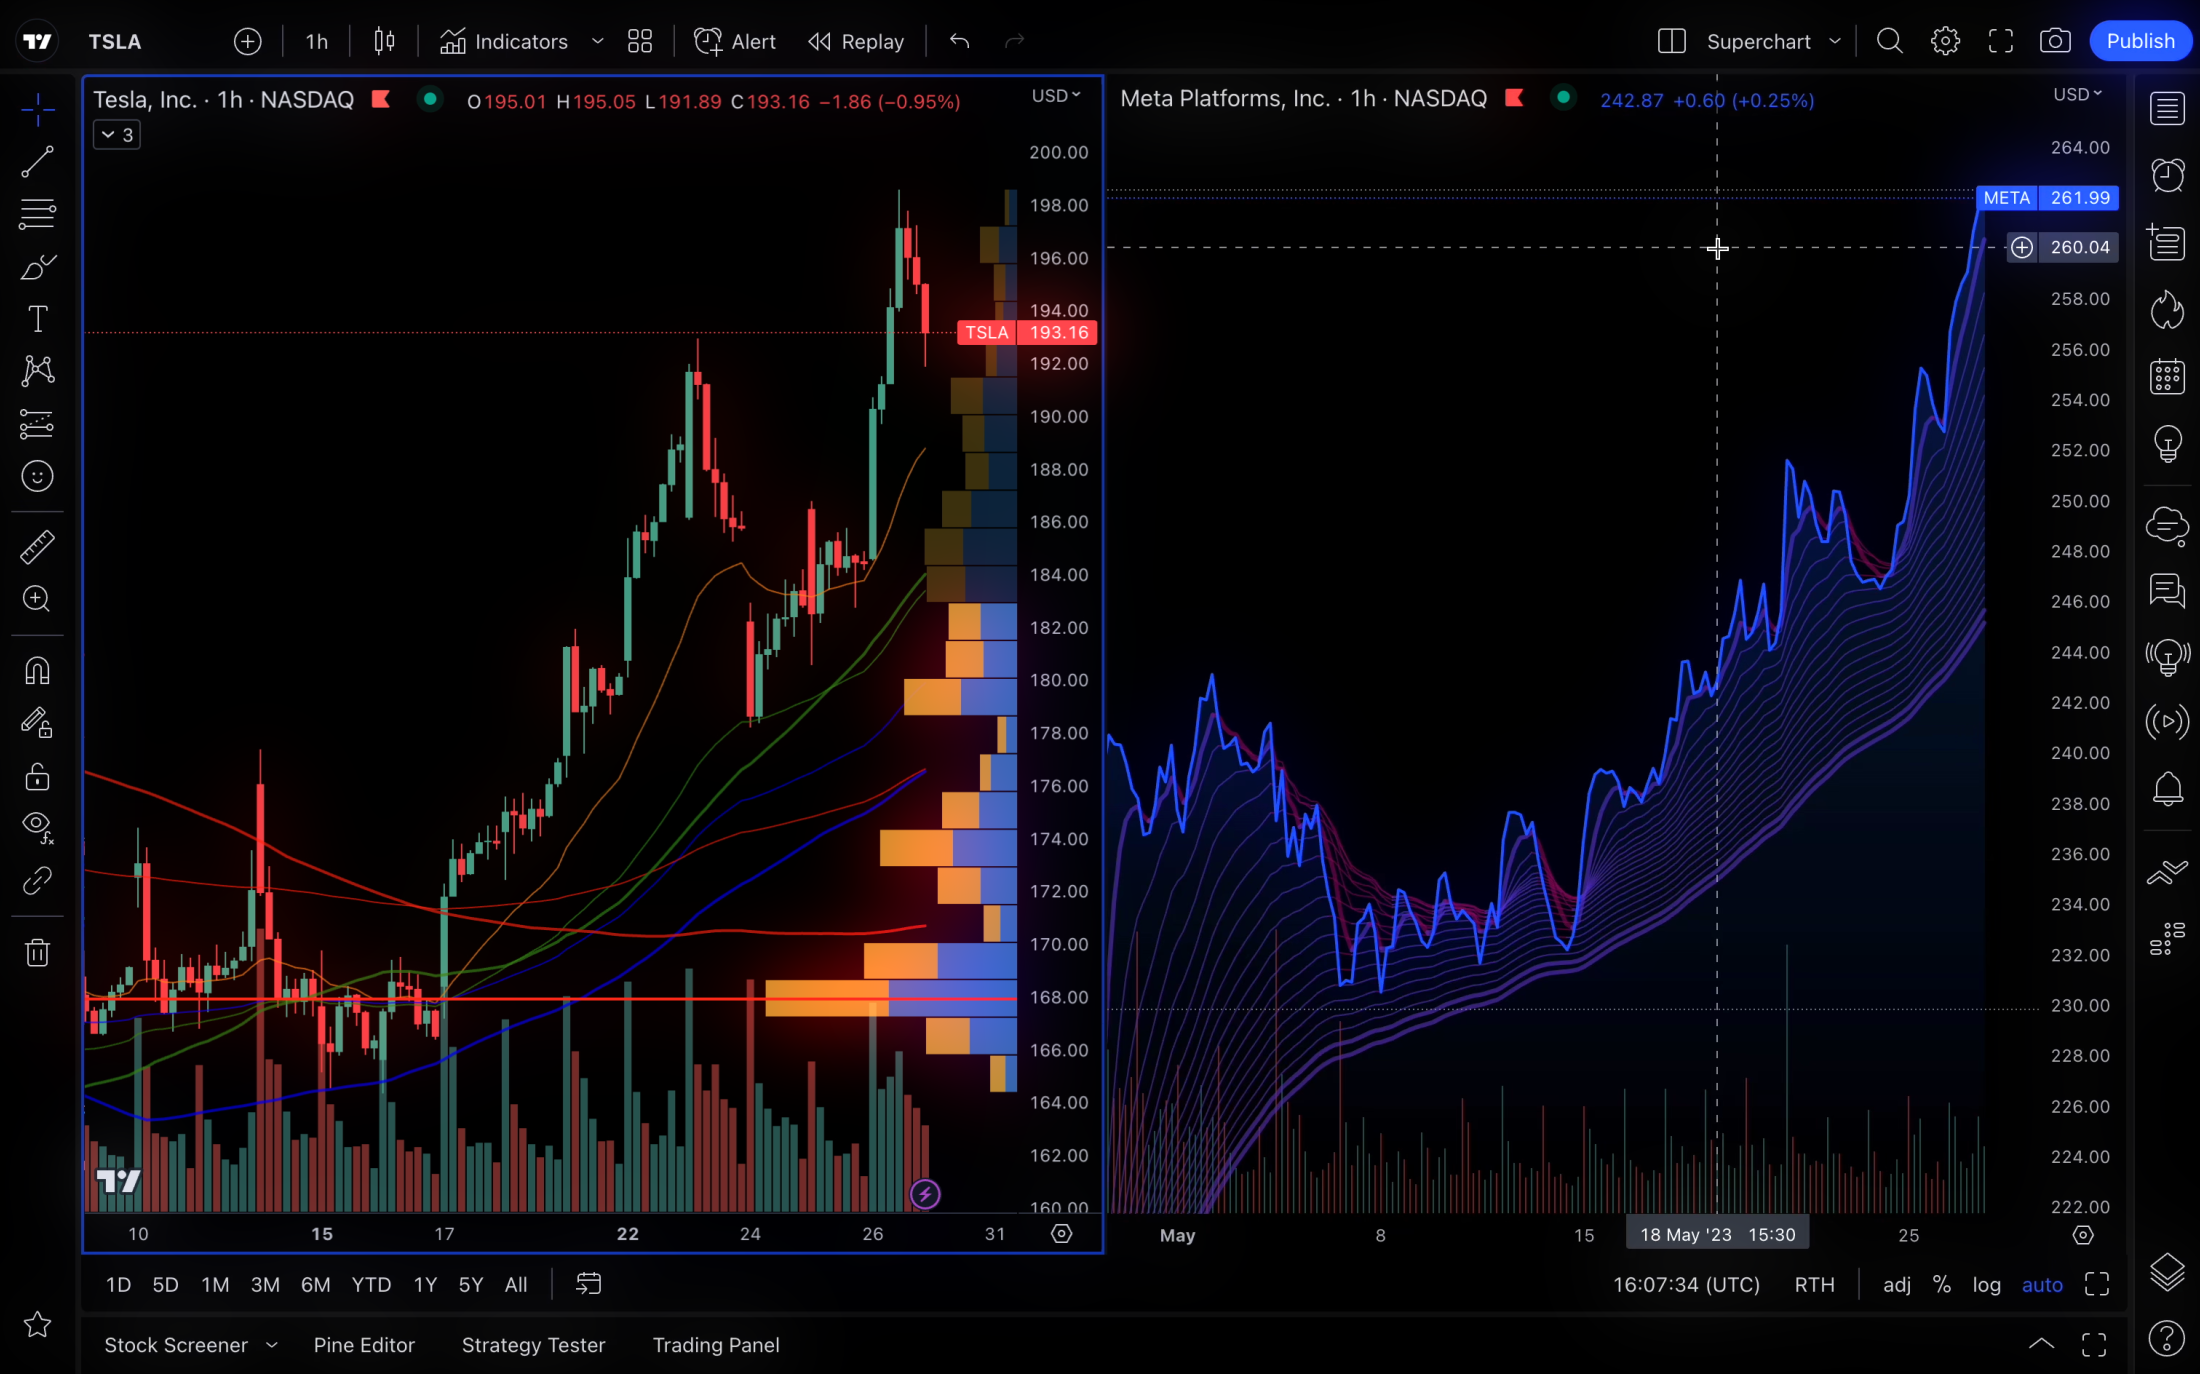
Task: Expand the collapsed indicators legend showing 3
Action: [117, 135]
